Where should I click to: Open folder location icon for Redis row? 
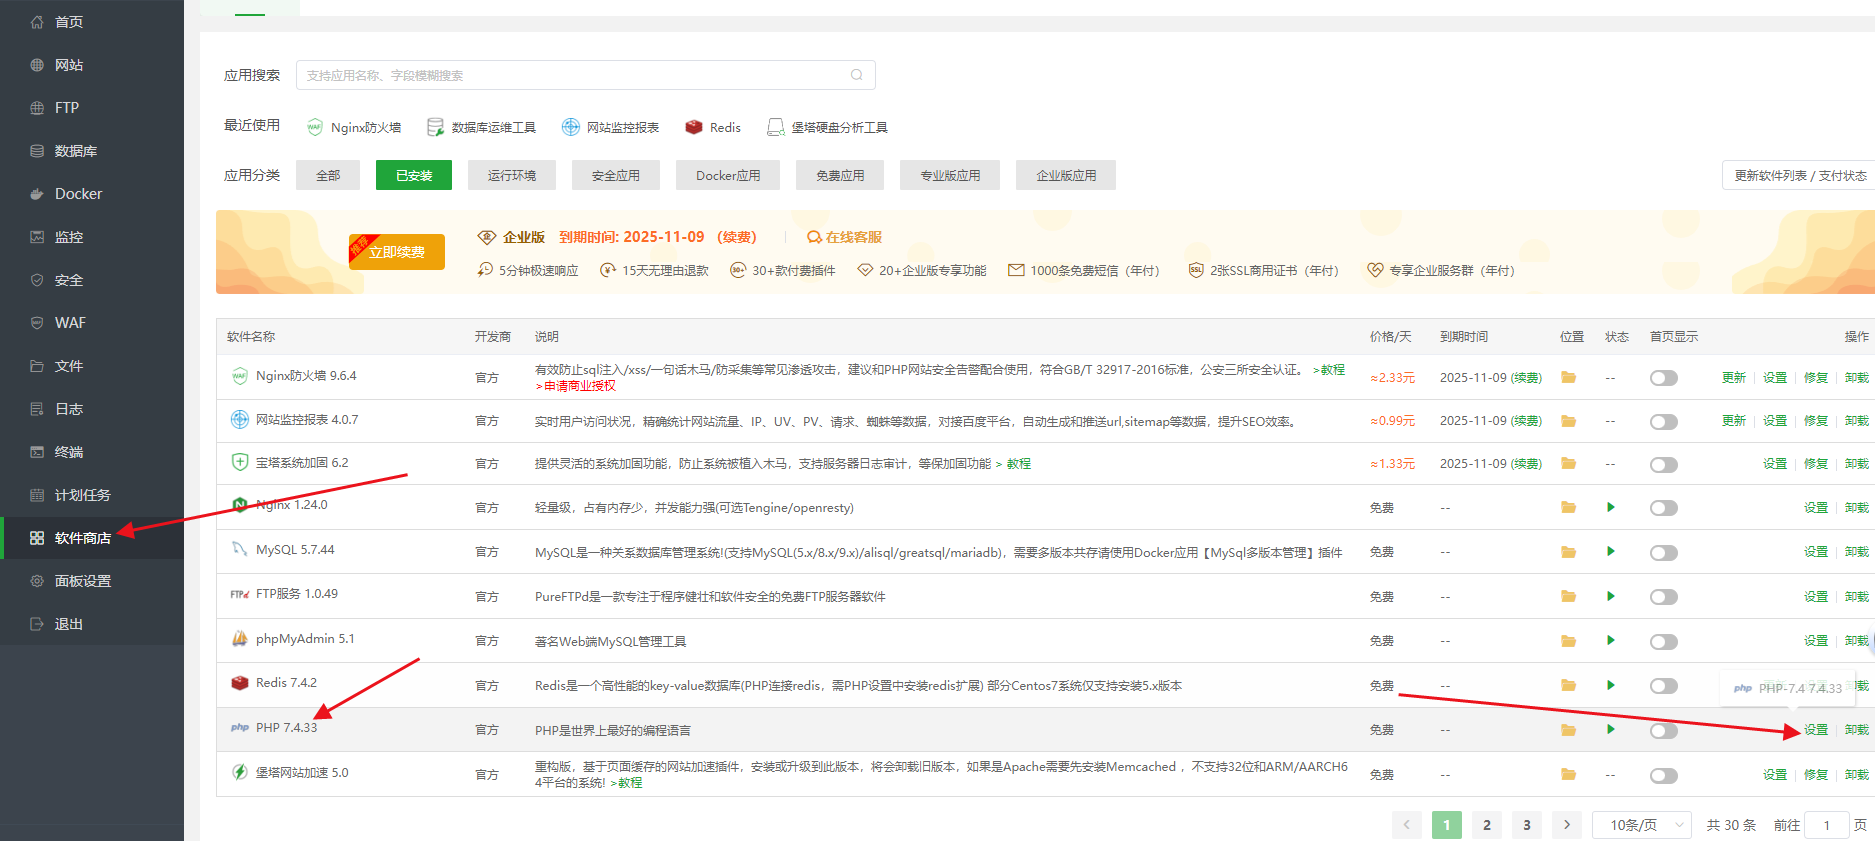coord(1568,685)
